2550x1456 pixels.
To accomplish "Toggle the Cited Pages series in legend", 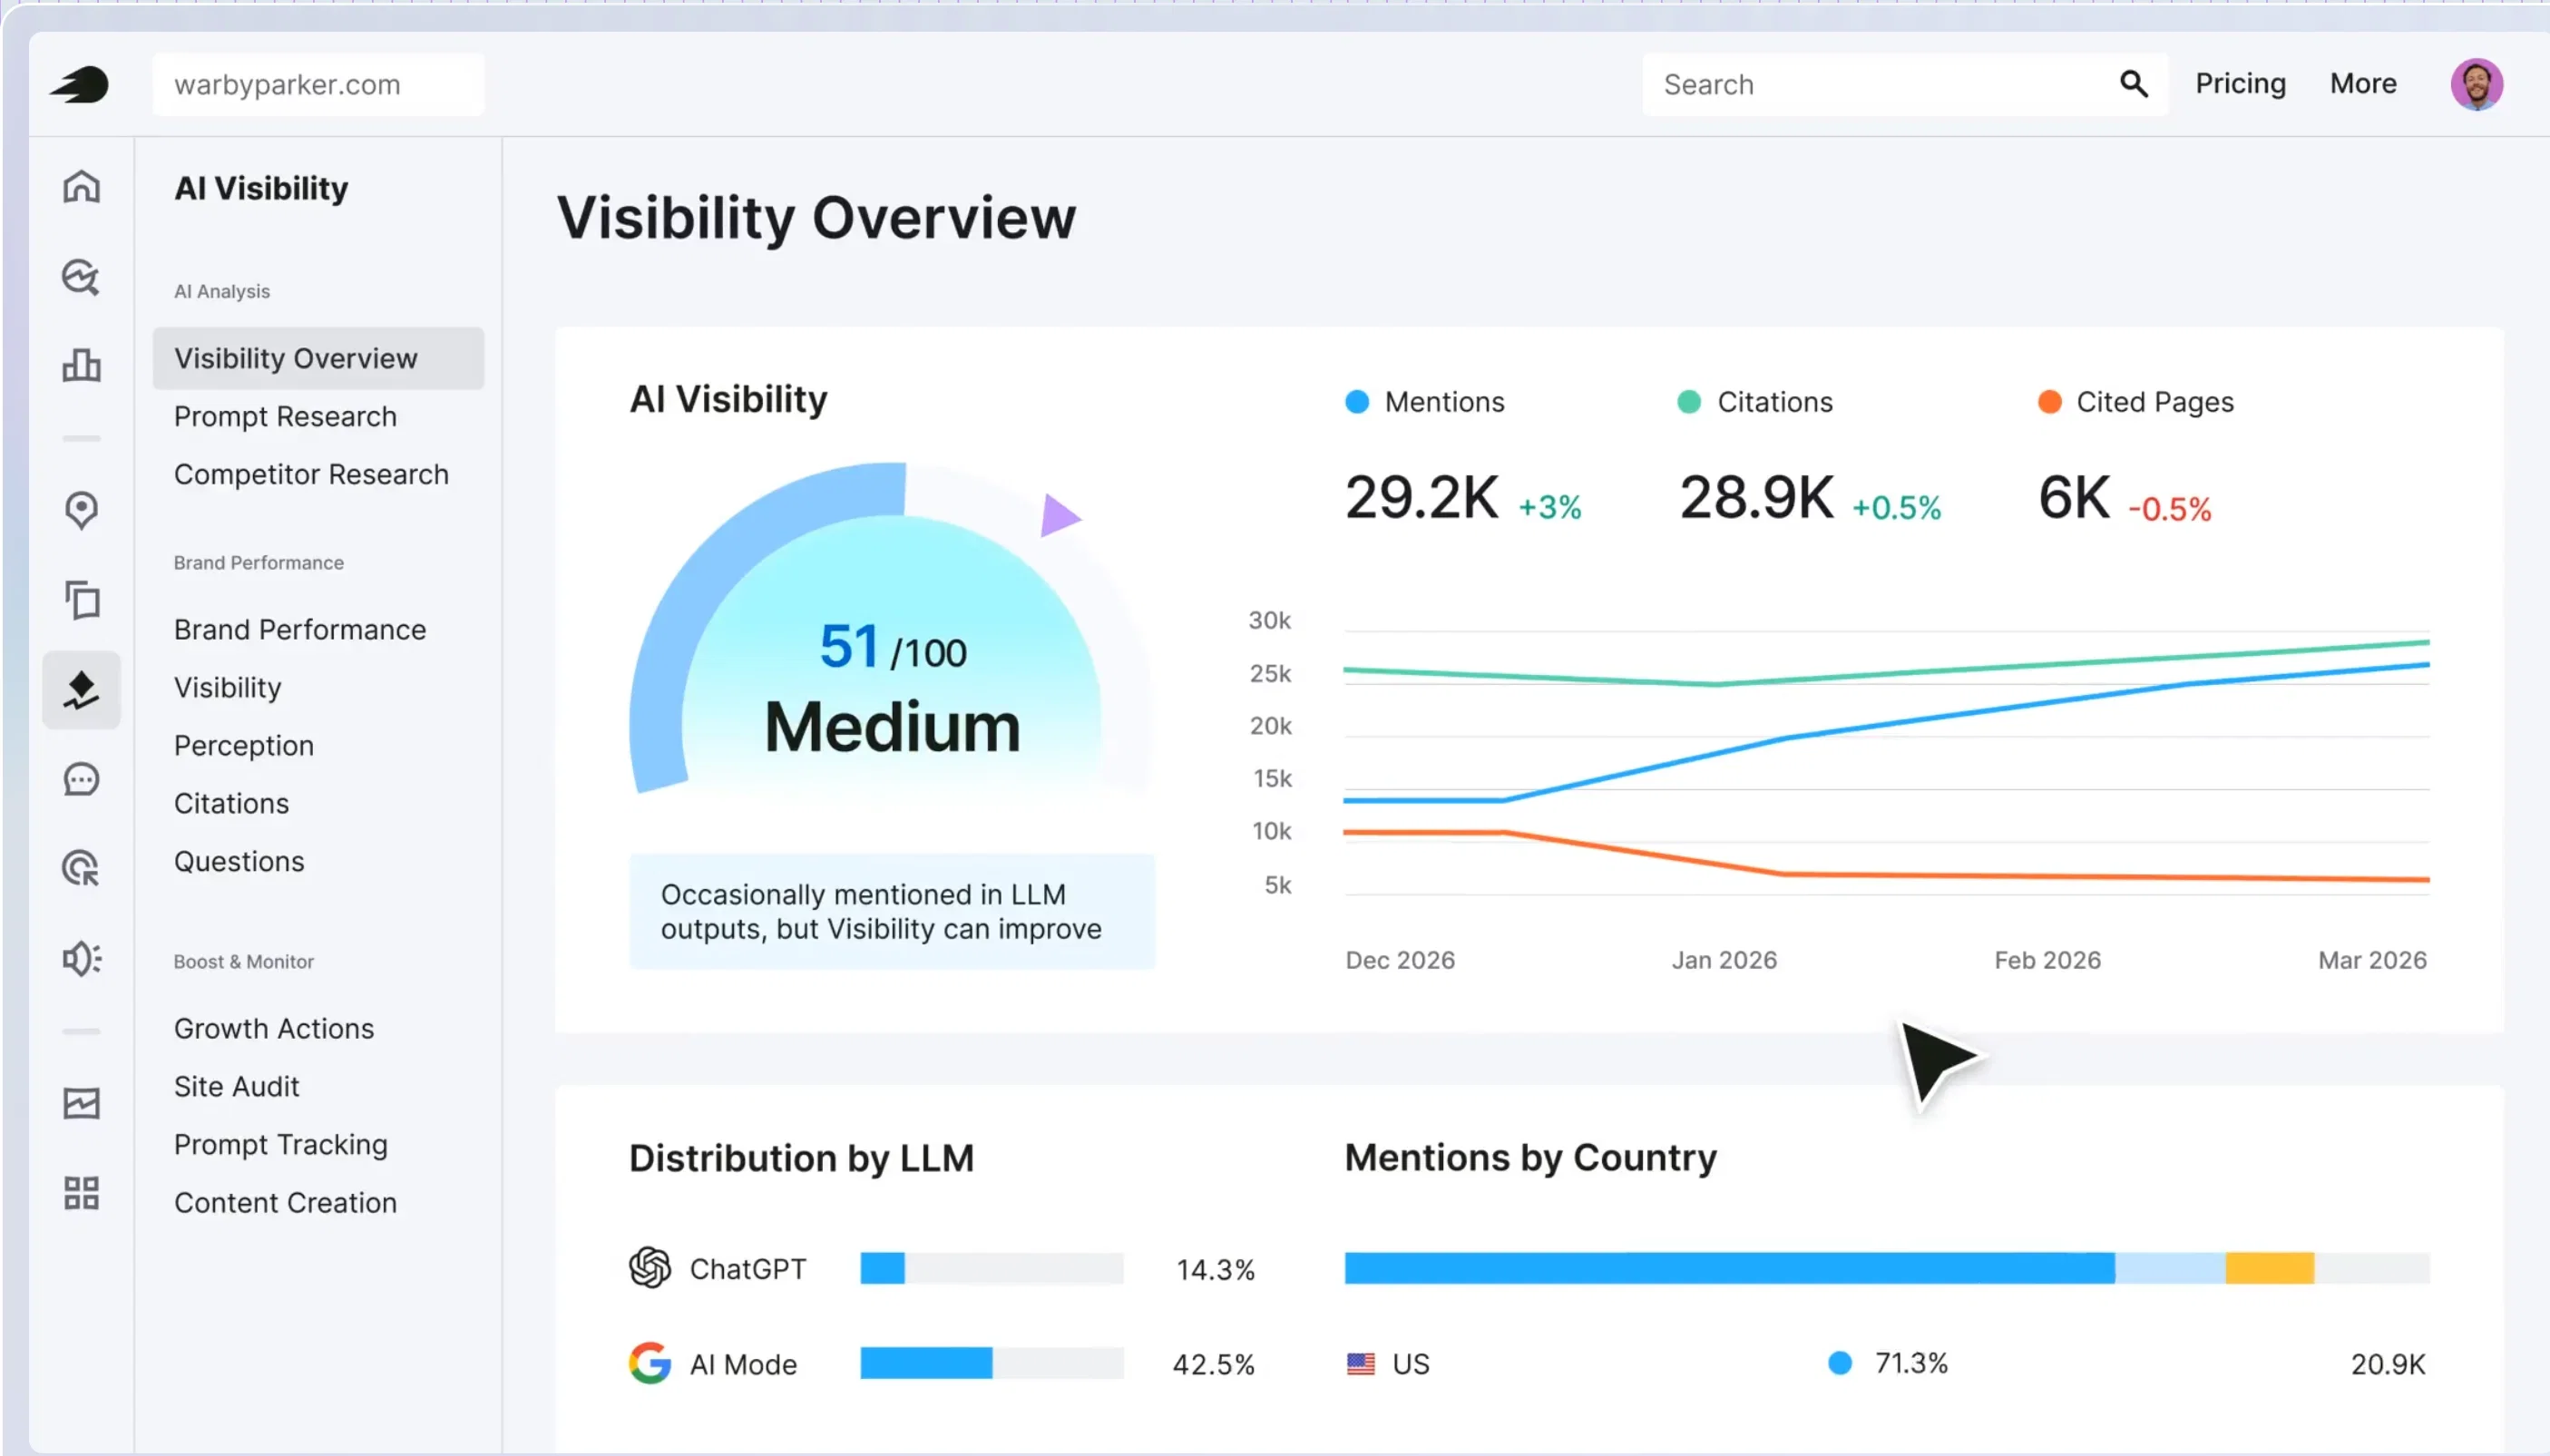I will click(x=2136, y=402).
